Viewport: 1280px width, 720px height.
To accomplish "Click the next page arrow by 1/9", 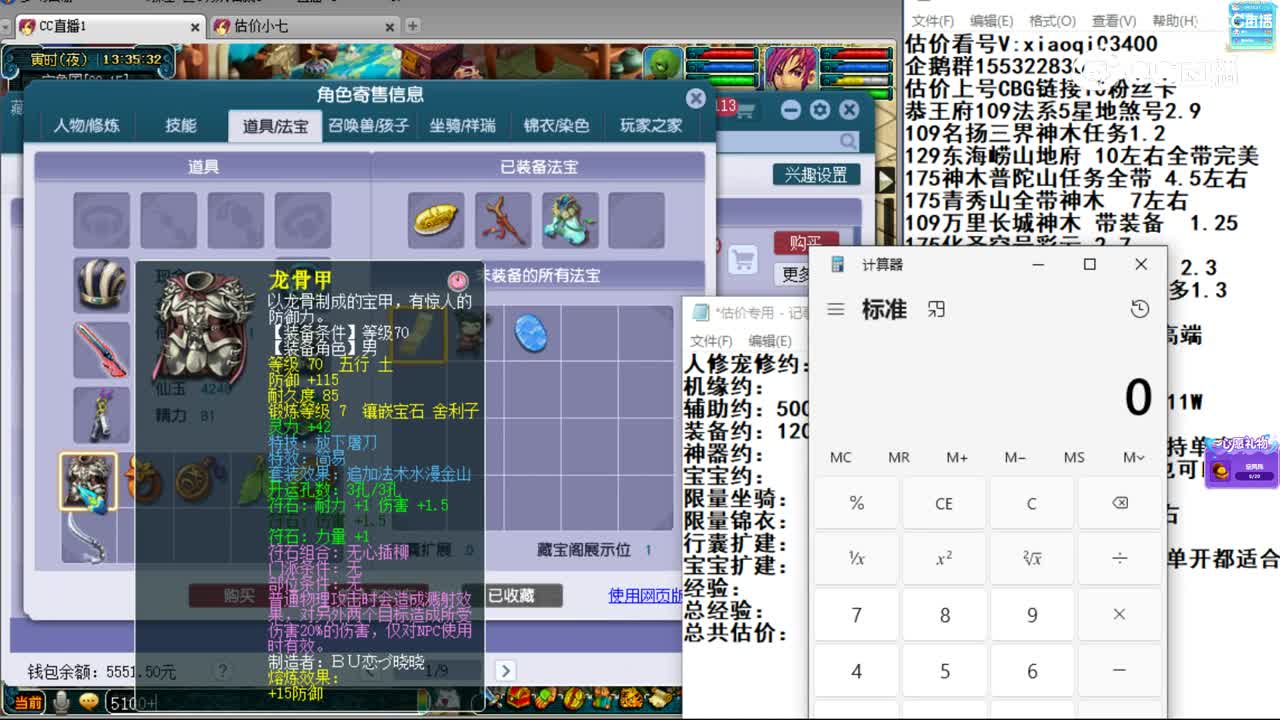I will [x=506, y=671].
